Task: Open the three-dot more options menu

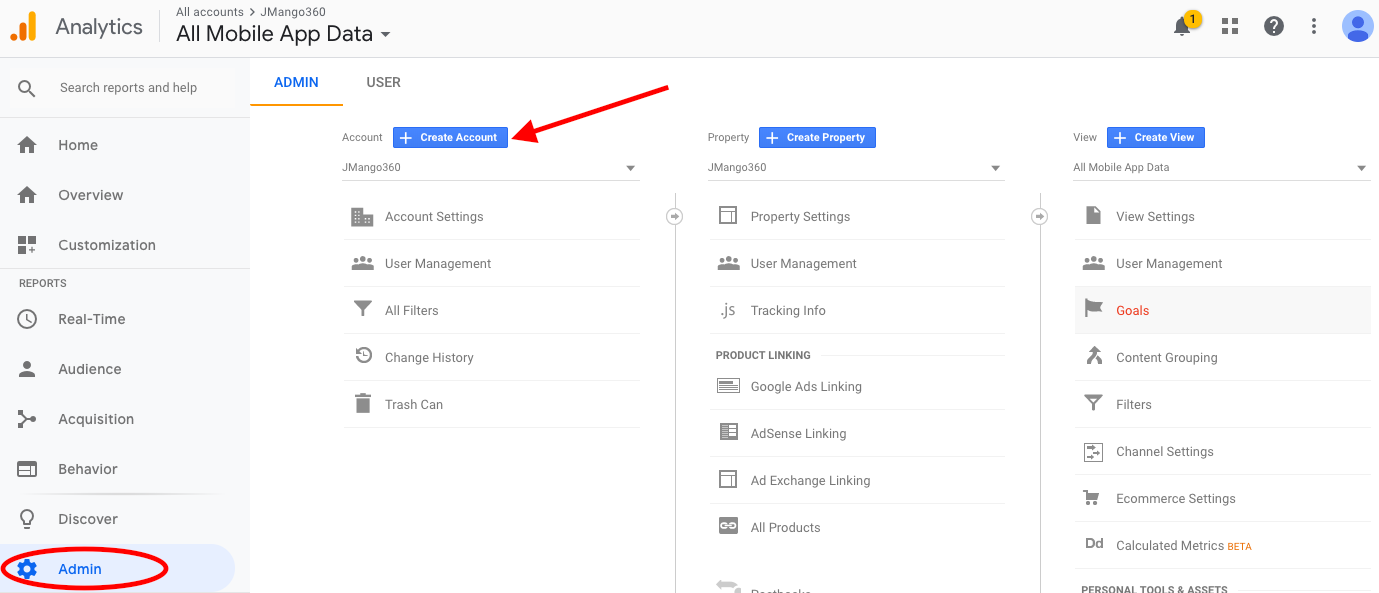Action: point(1314,26)
